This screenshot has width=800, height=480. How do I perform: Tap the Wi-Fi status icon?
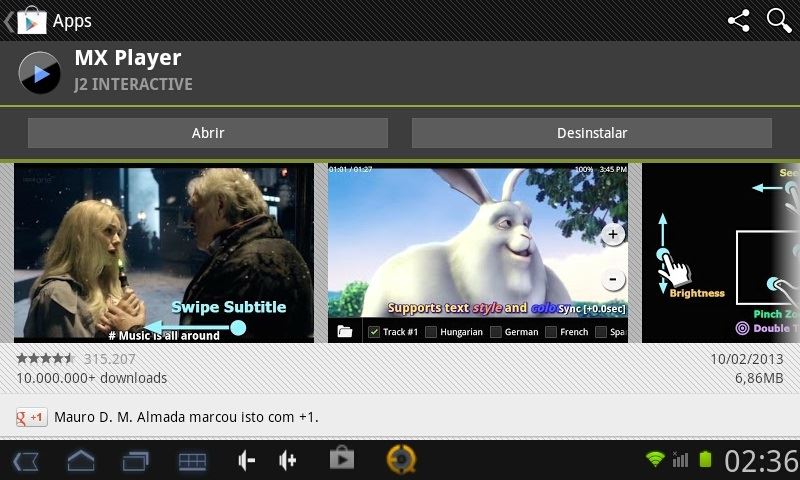[655, 460]
